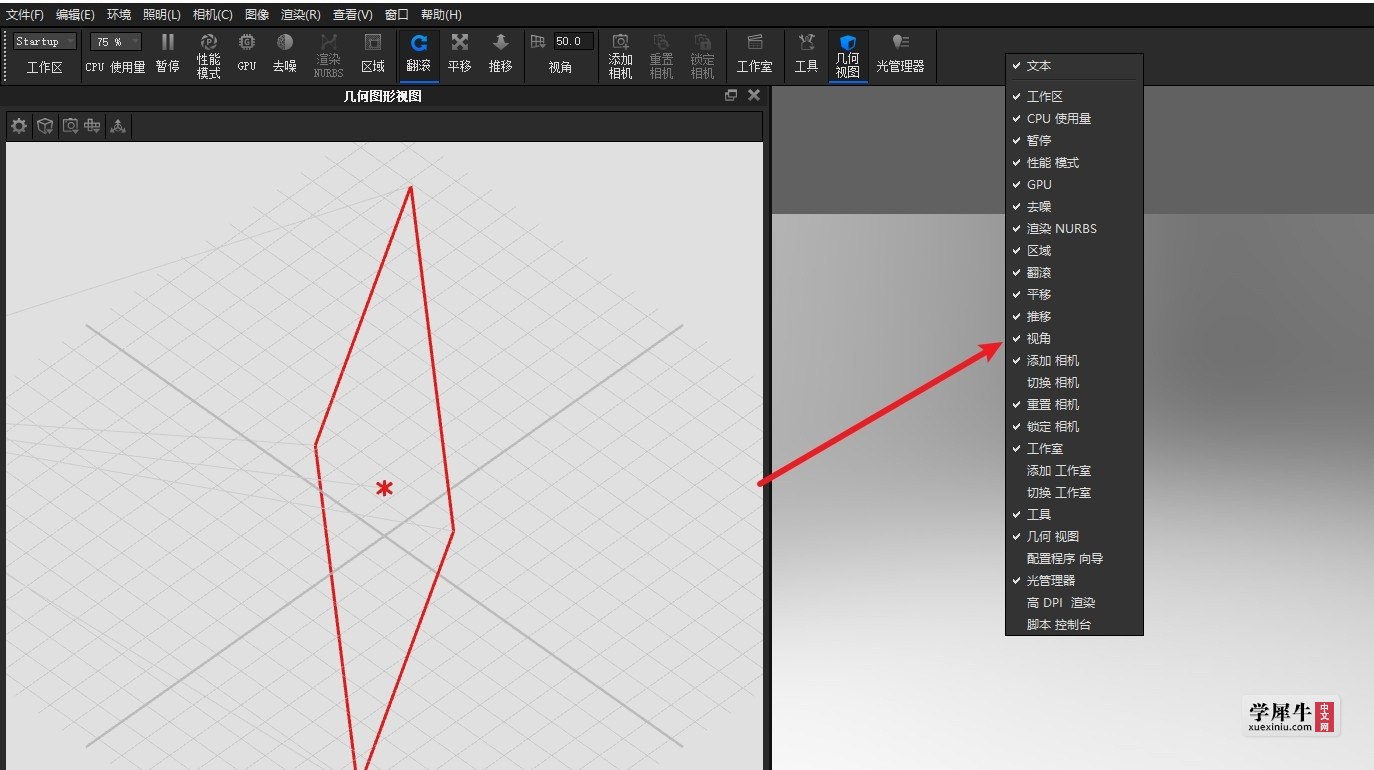This screenshot has height=770, width=1374.
Task: Open the 渲染(R) menu
Action: pyautogui.click(x=301, y=15)
